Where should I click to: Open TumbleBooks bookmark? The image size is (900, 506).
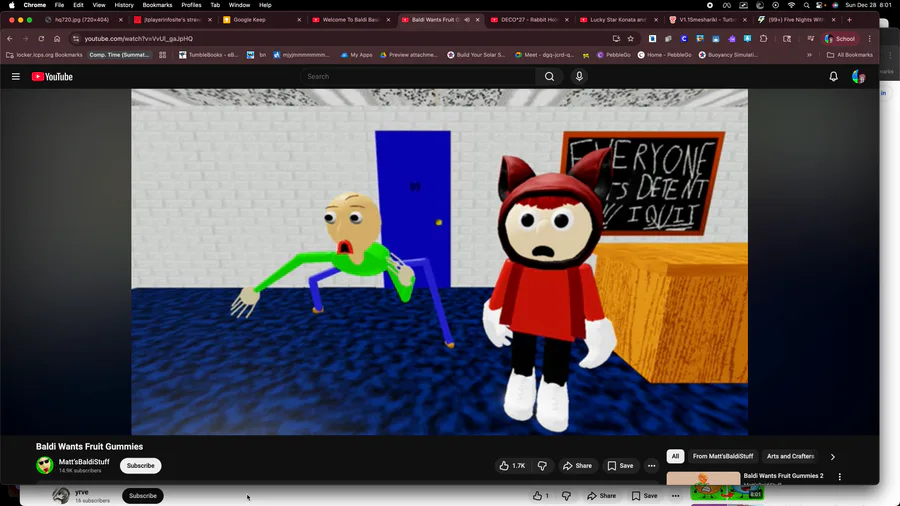point(208,55)
